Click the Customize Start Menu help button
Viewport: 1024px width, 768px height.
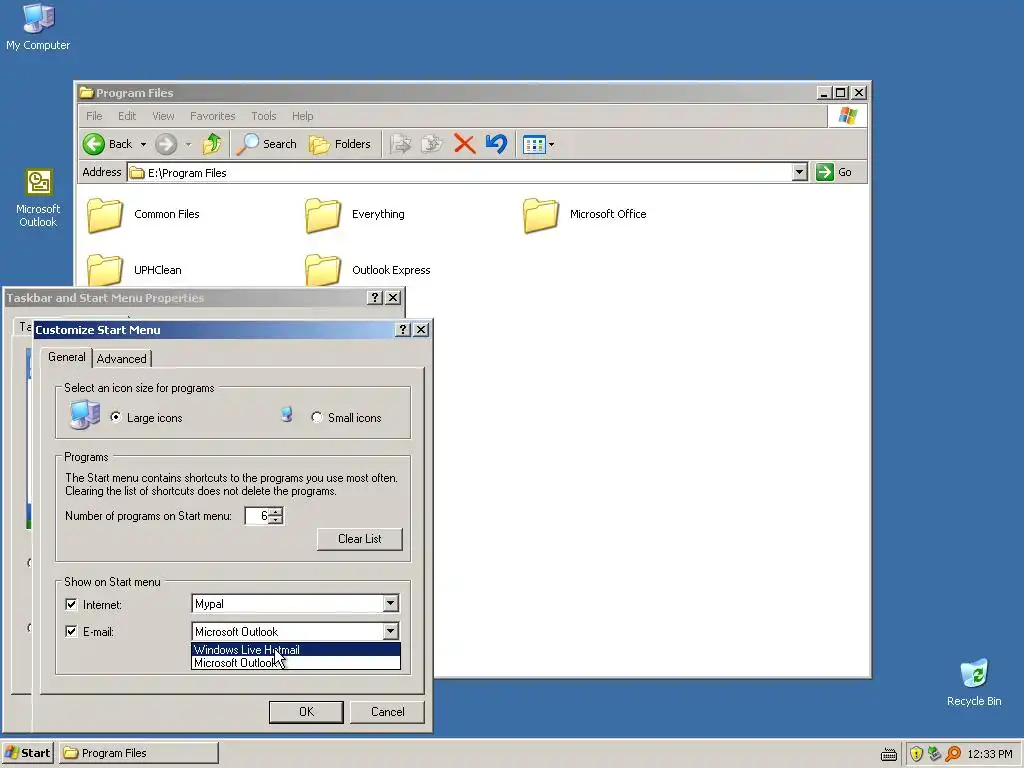click(x=402, y=330)
